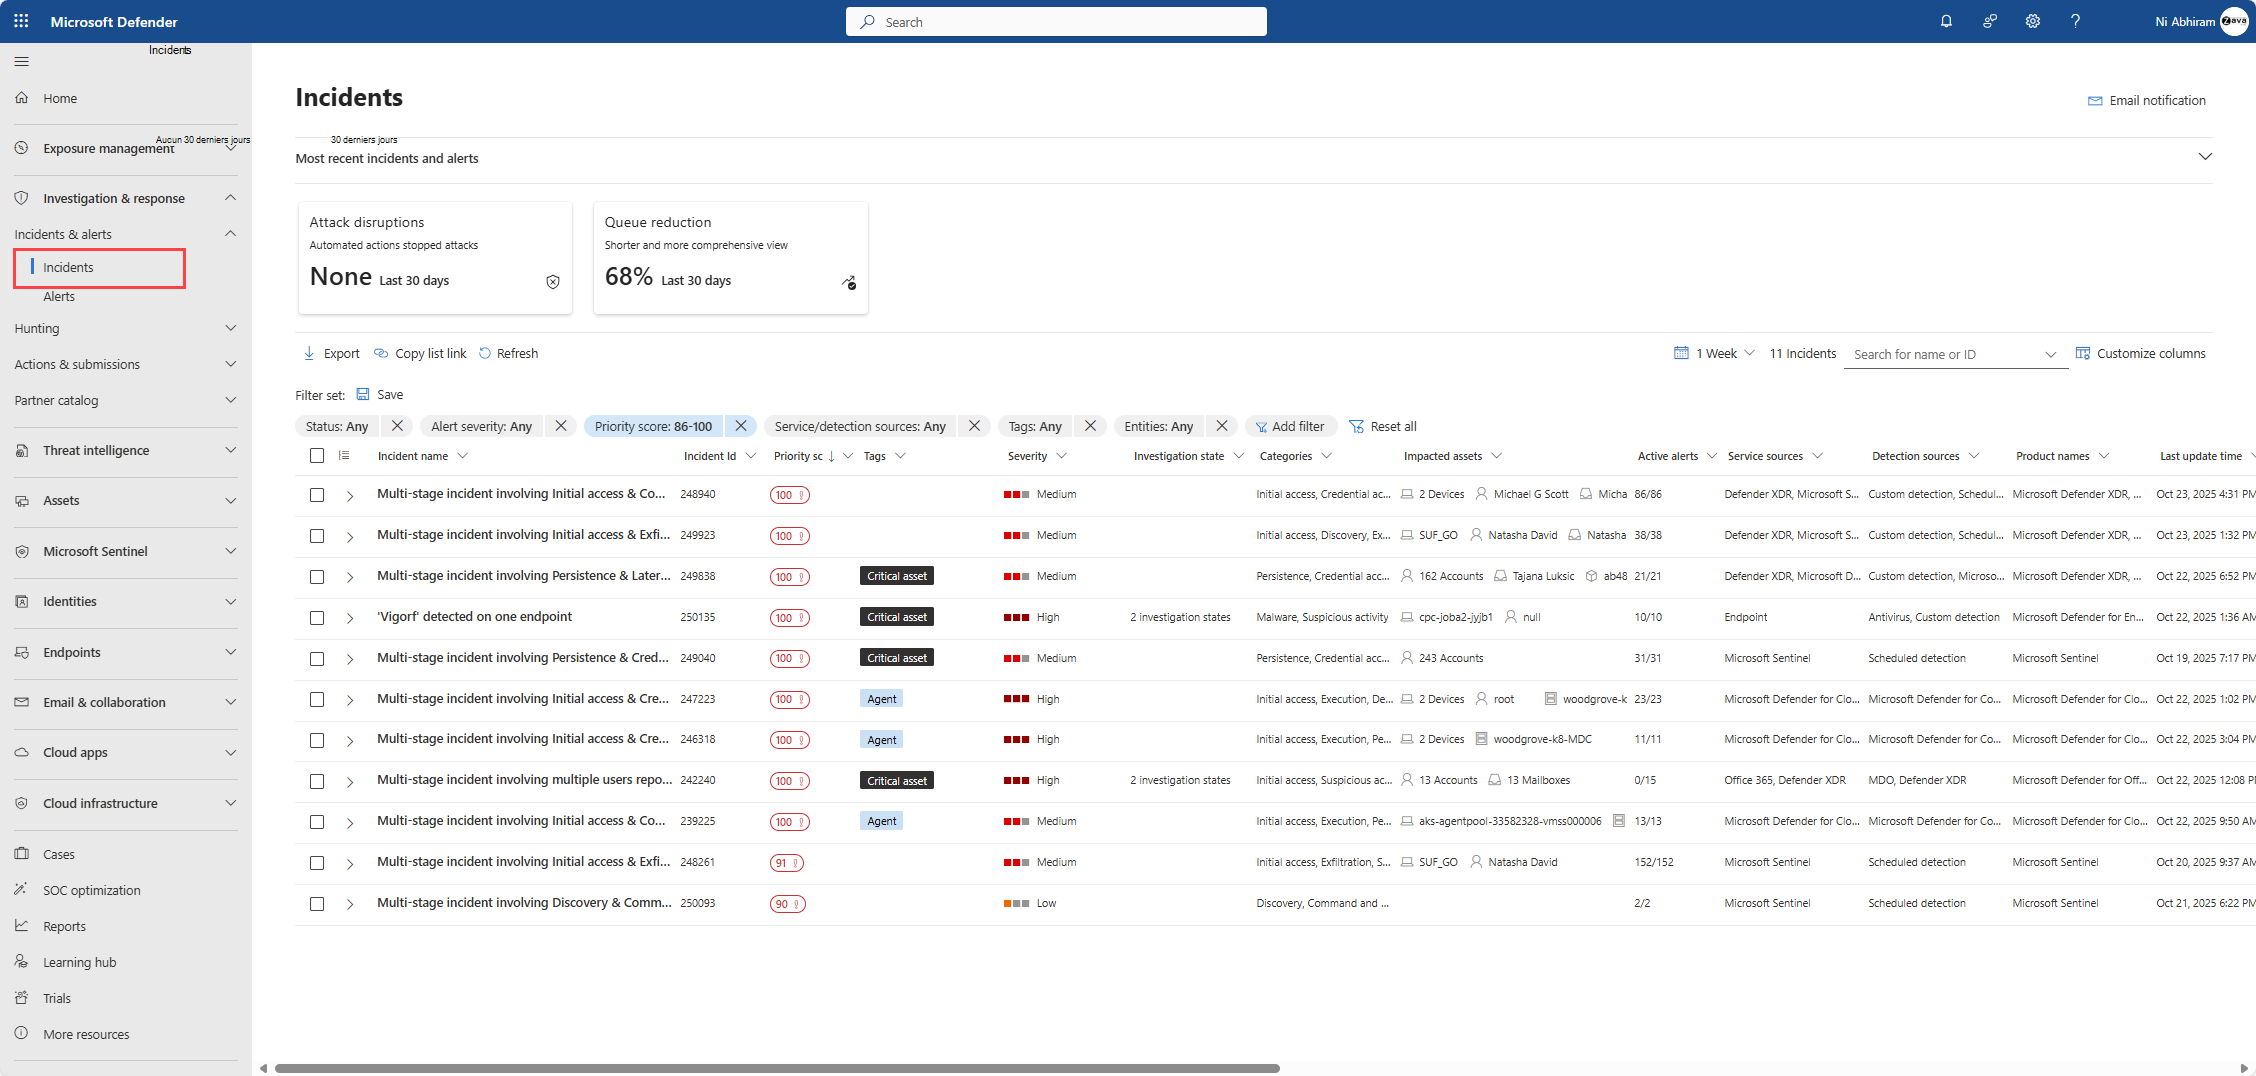
Task: Collapse Incidents & alerts section
Action: pyautogui.click(x=231, y=234)
